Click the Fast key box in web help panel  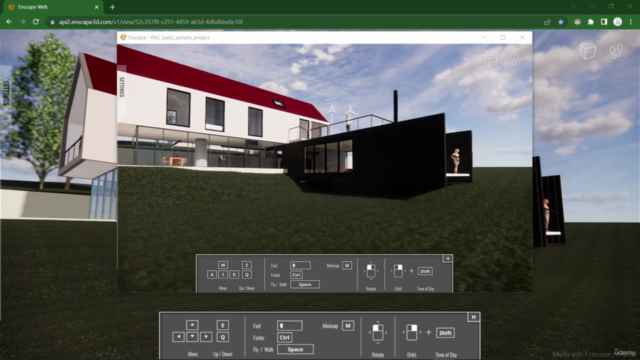click(x=289, y=326)
